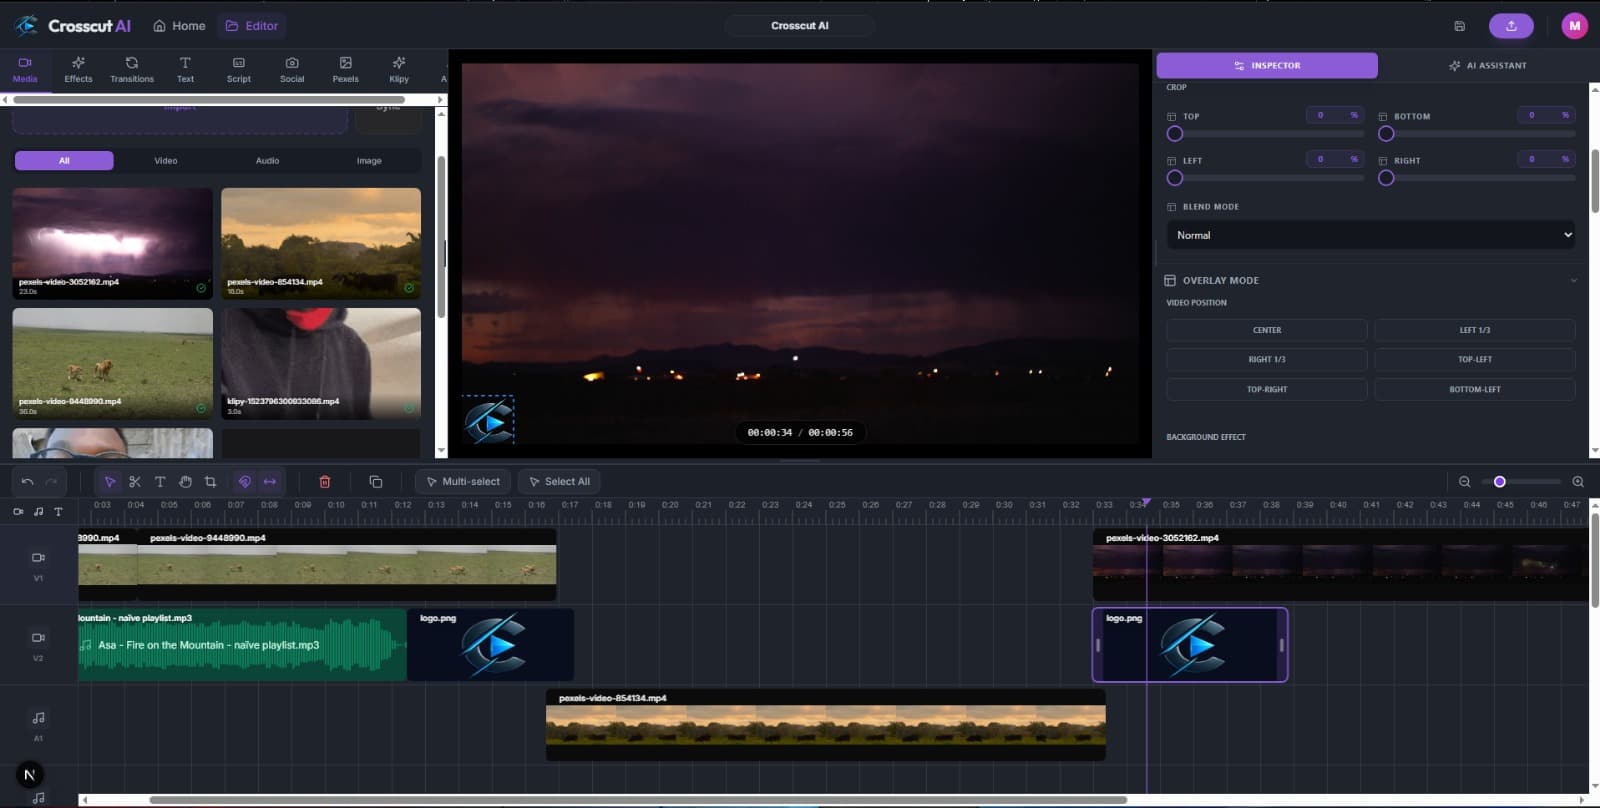Adjust the crop Bottom slider

click(x=1476, y=134)
